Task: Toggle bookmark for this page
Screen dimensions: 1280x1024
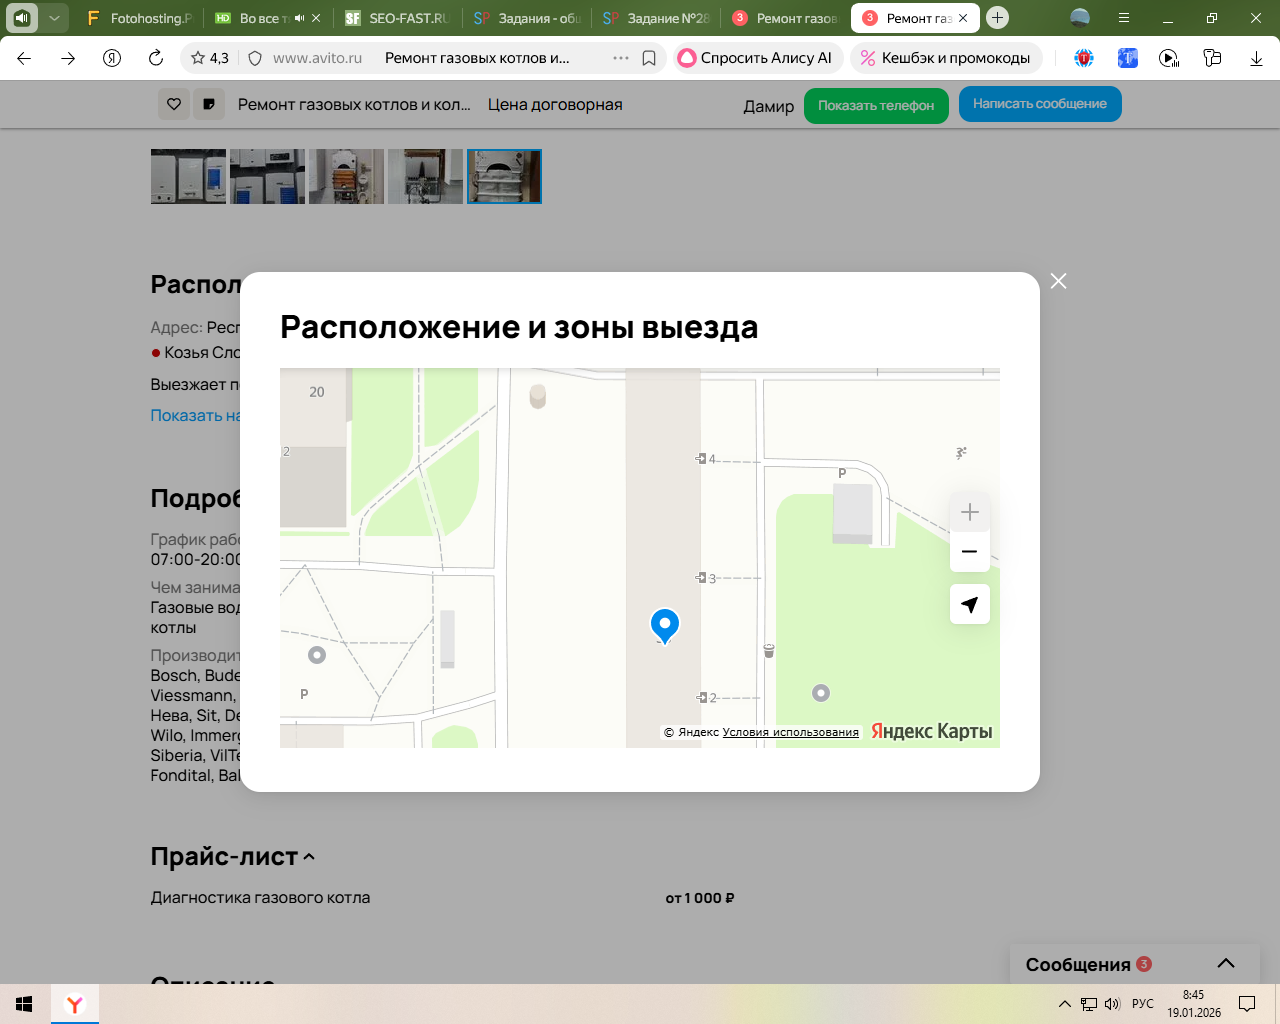Action: pyautogui.click(x=649, y=58)
